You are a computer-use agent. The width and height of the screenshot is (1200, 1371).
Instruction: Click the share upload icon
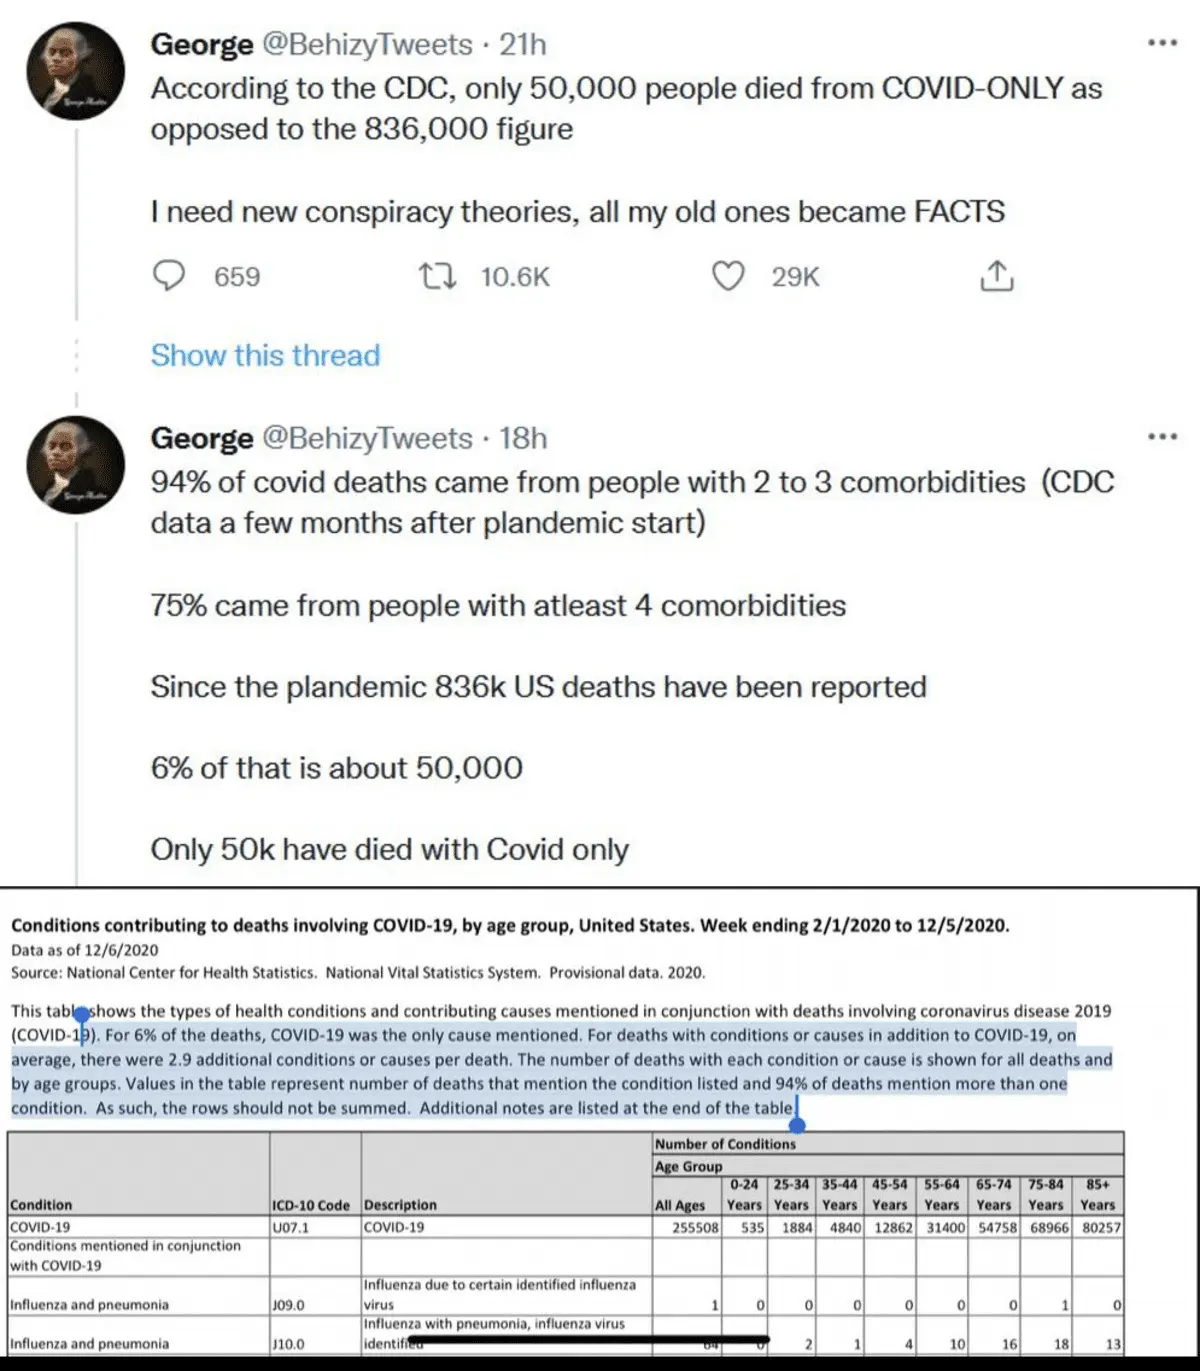[x=996, y=276]
